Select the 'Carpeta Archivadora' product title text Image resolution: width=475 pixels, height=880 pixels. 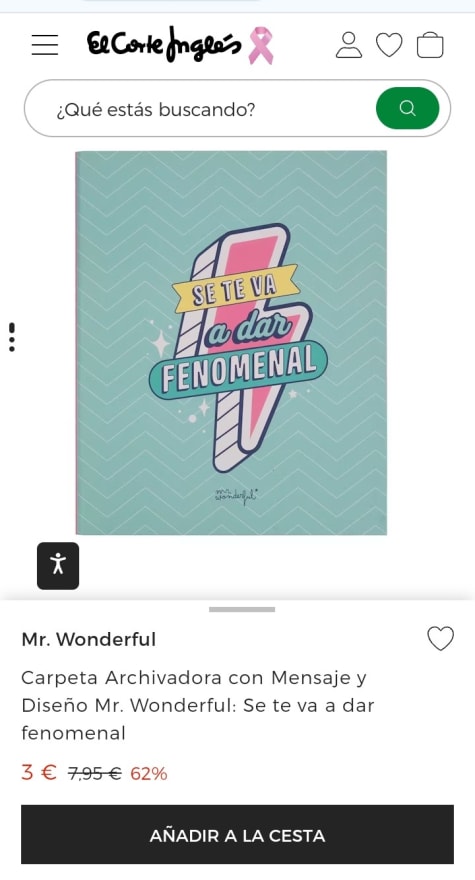tap(198, 705)
